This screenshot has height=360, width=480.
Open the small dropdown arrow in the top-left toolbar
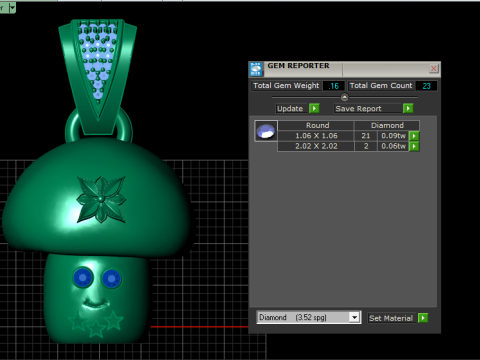click(12, 7)
